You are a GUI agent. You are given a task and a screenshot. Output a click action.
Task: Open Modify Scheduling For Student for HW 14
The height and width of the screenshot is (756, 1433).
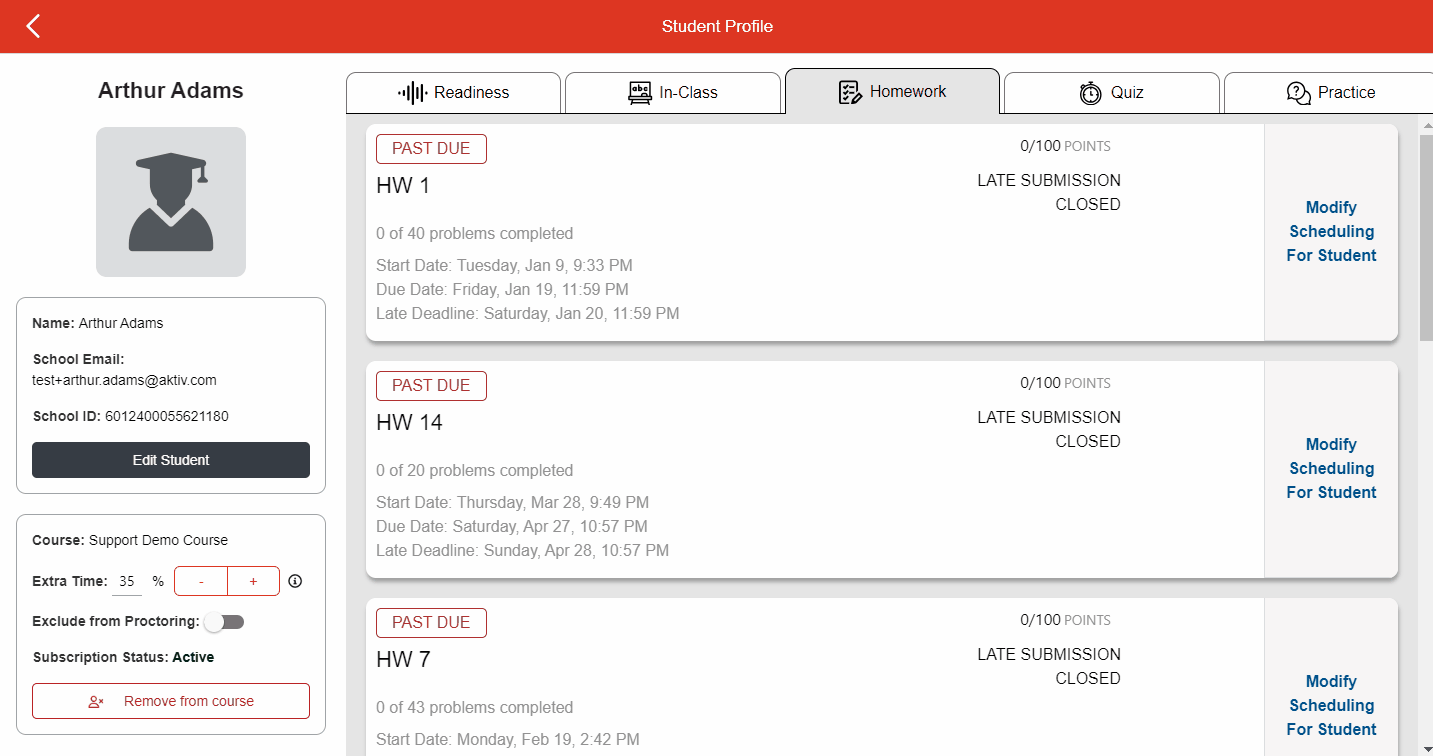point(1331,468)
